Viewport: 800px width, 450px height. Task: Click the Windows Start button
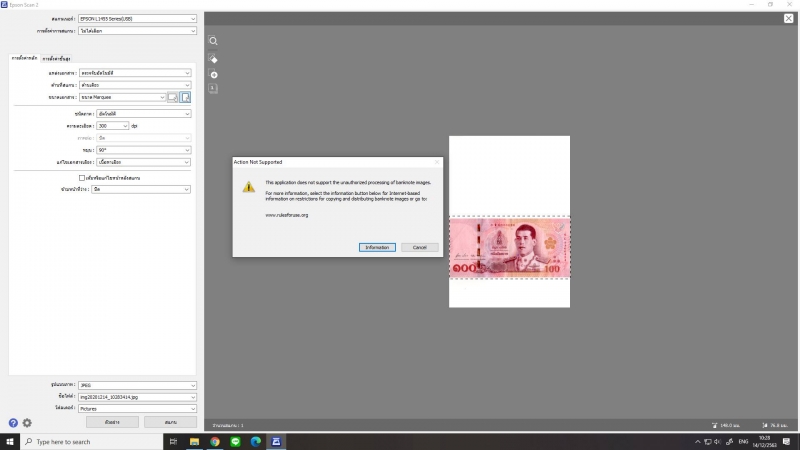tap(10, 441)
